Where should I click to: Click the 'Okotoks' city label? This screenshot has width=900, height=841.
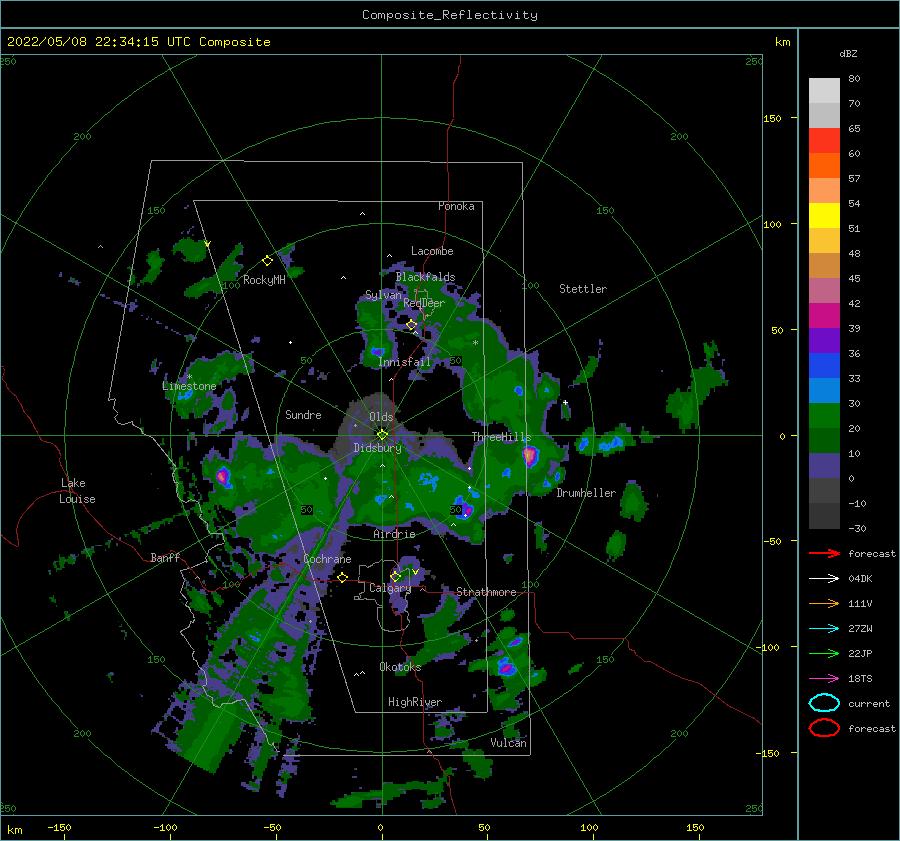coord(400,666)
